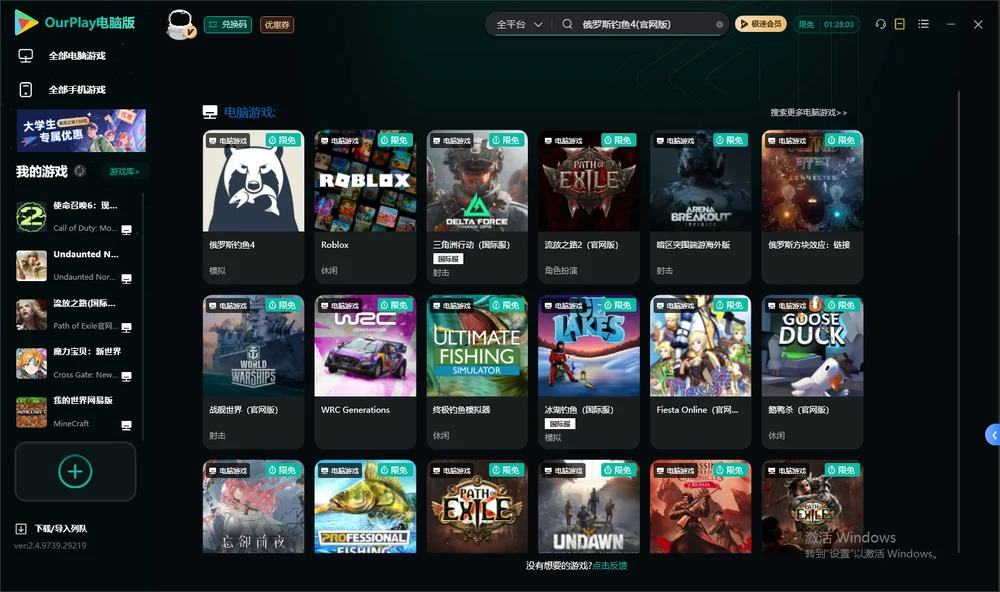The height and width of the screenshot is (592, 1000).
Task: Click 电脑游戏 tag on Goose Duck card
Action: pos(788,306)
